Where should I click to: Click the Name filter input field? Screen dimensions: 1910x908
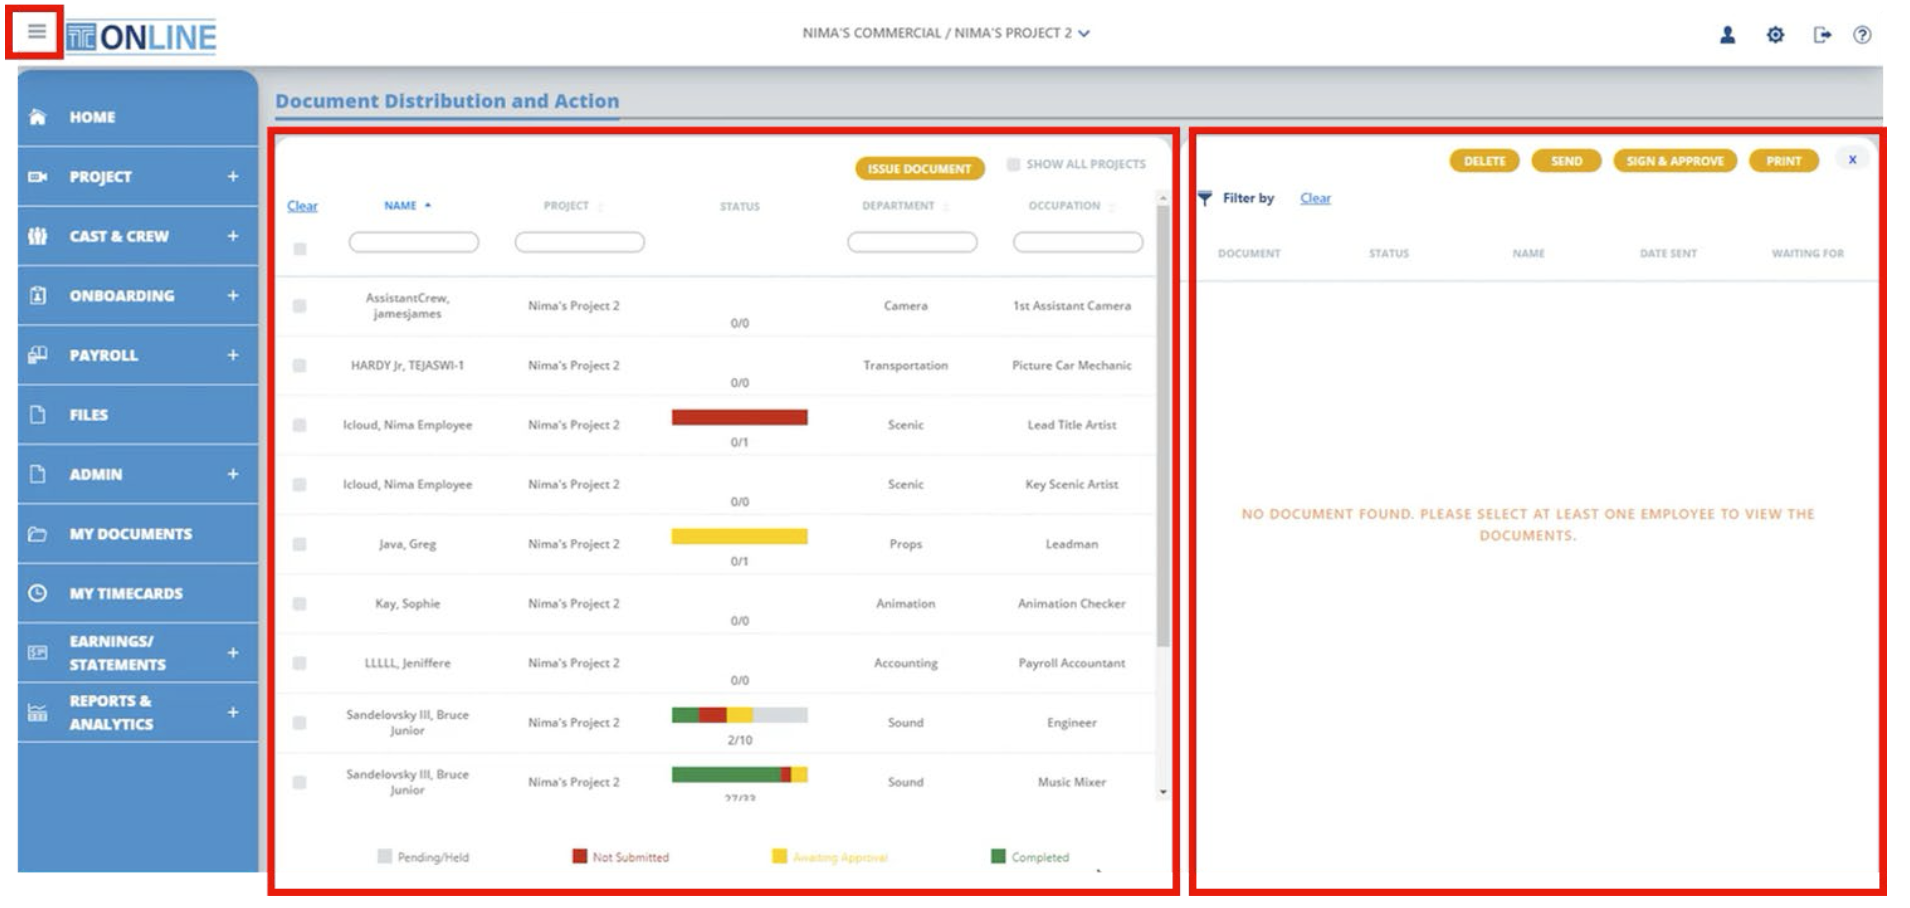(413, 242)
